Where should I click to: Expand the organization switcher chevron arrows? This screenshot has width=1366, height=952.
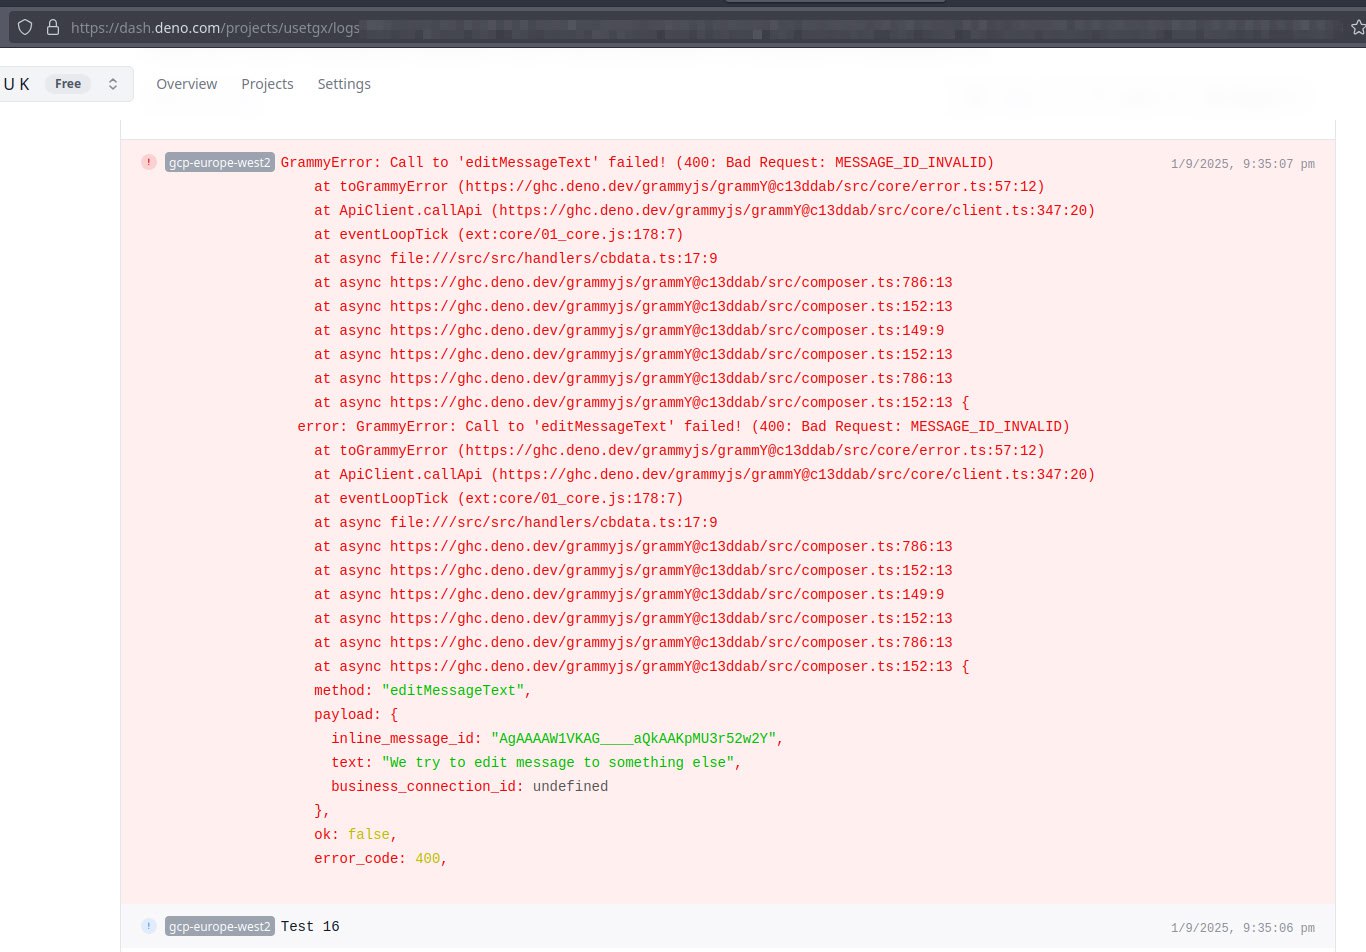[113, 84]
